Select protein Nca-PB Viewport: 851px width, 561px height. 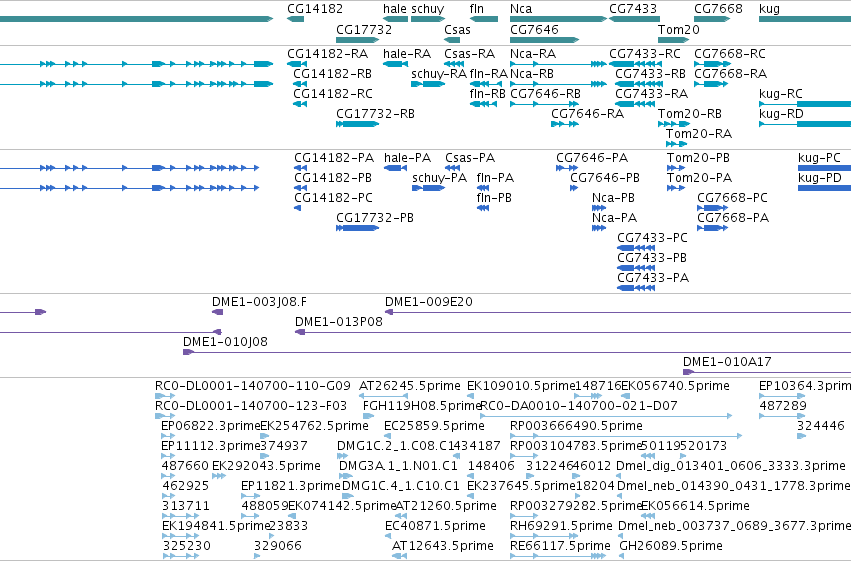click(x=613, y=198)
